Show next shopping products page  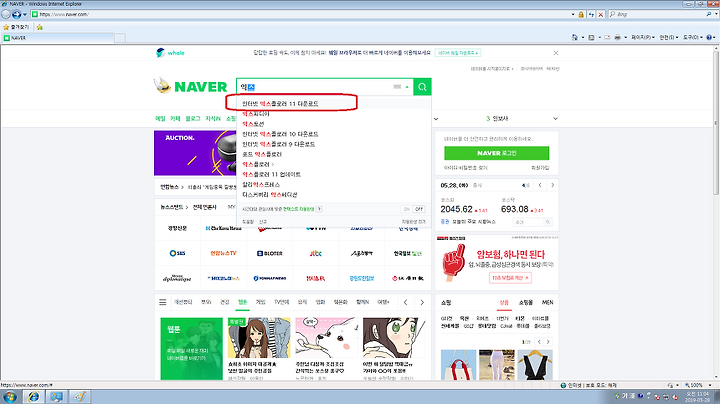point(548,342)
